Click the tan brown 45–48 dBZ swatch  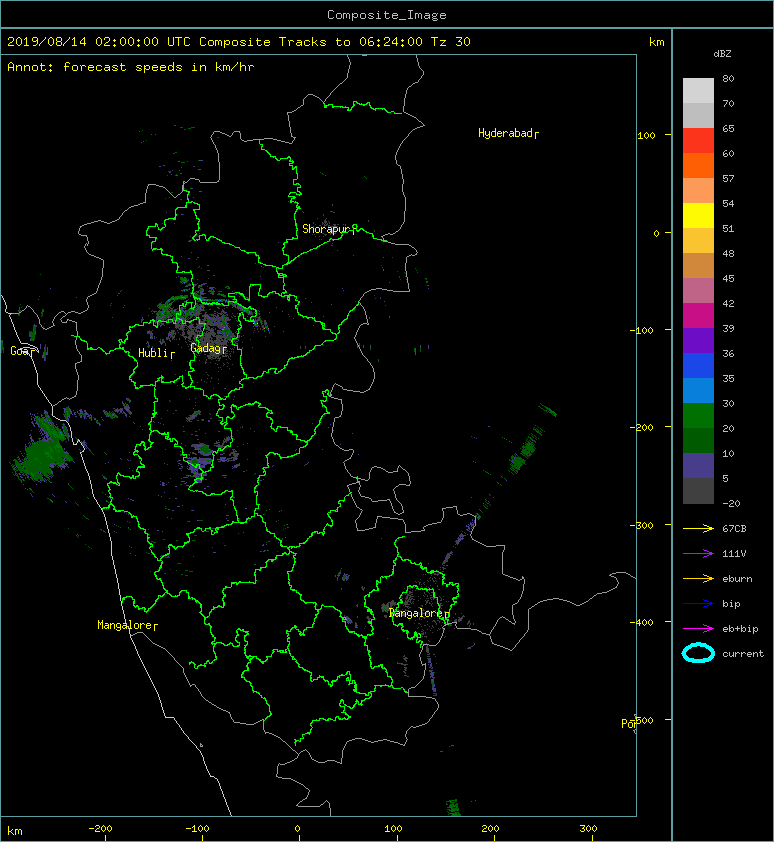point(698,265)
